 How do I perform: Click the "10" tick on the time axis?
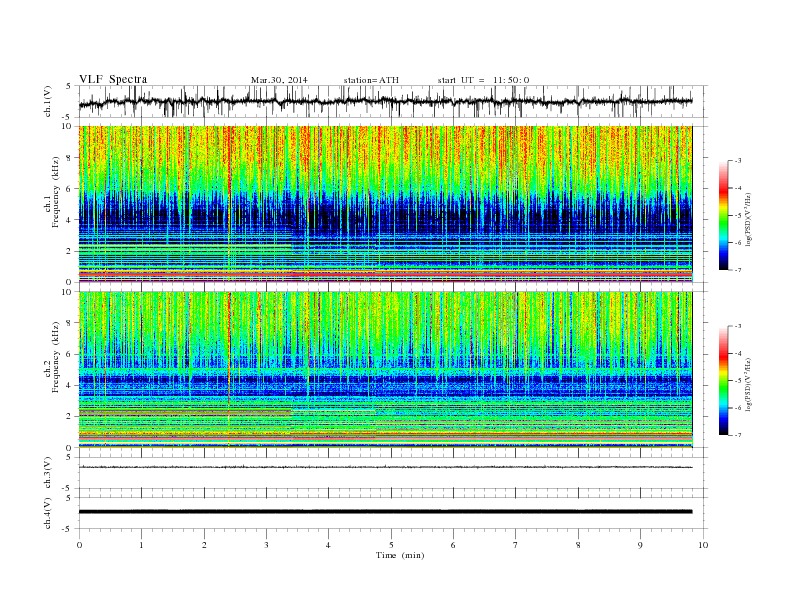703,545
